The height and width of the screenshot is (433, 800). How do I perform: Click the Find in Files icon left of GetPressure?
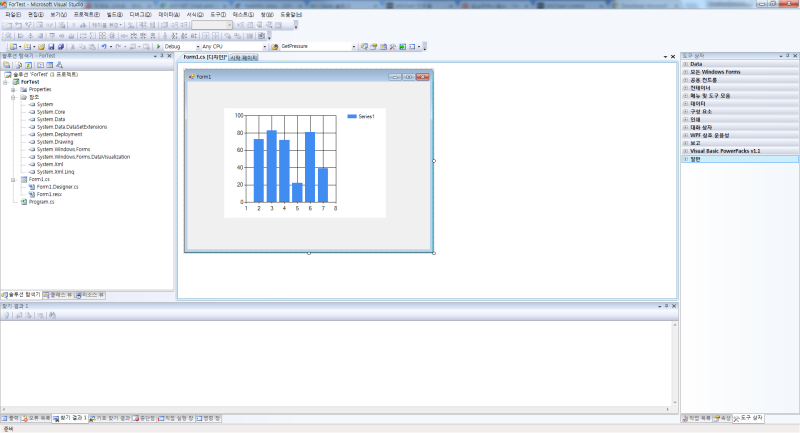[x=274, y=46]
